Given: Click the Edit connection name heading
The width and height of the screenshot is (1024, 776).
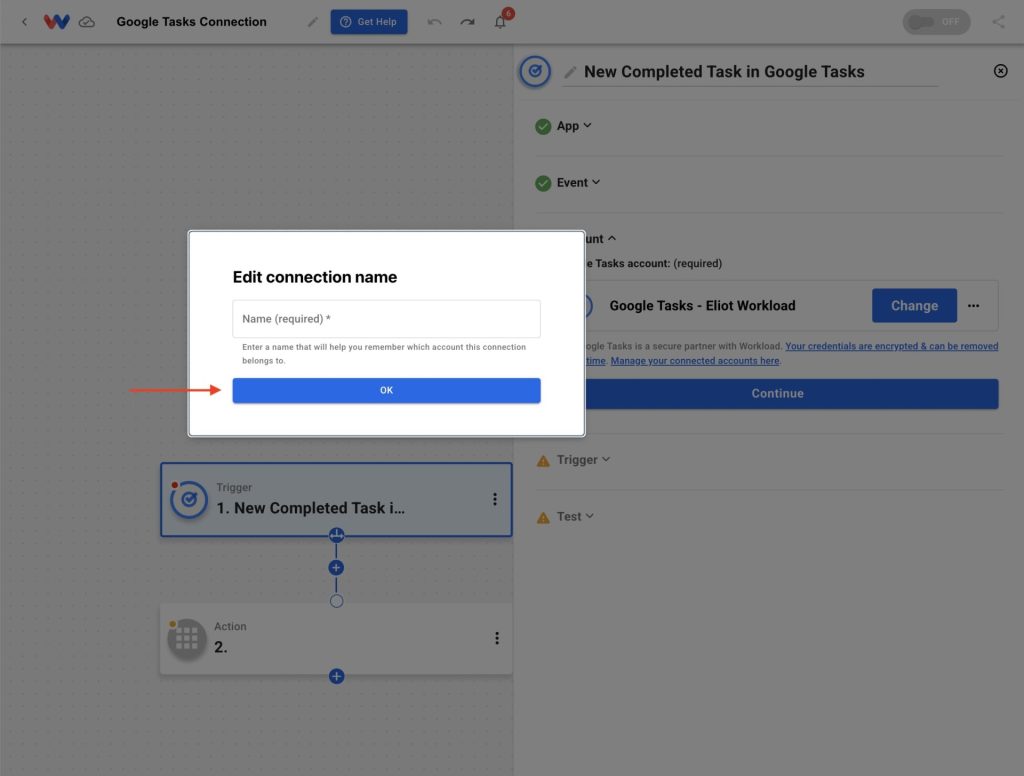Looking at the screenshot, I should click(x=315, y=277).
